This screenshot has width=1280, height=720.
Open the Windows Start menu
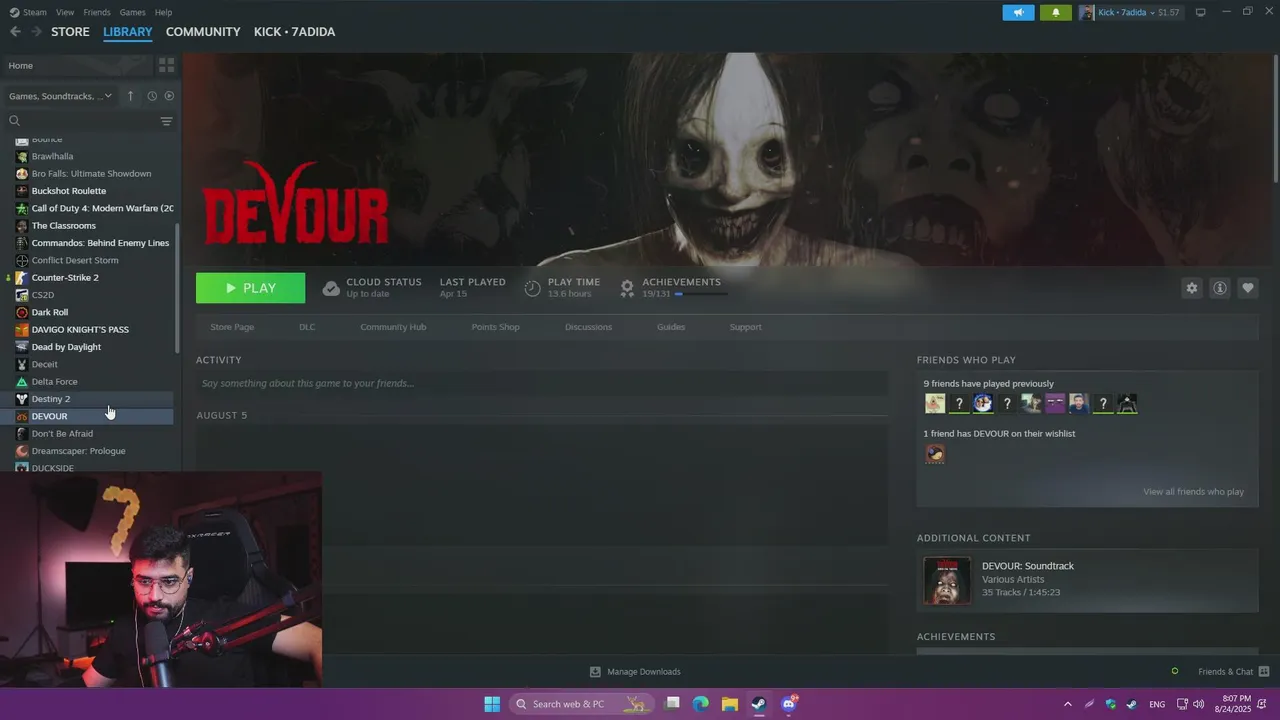[x=492, y=704]
